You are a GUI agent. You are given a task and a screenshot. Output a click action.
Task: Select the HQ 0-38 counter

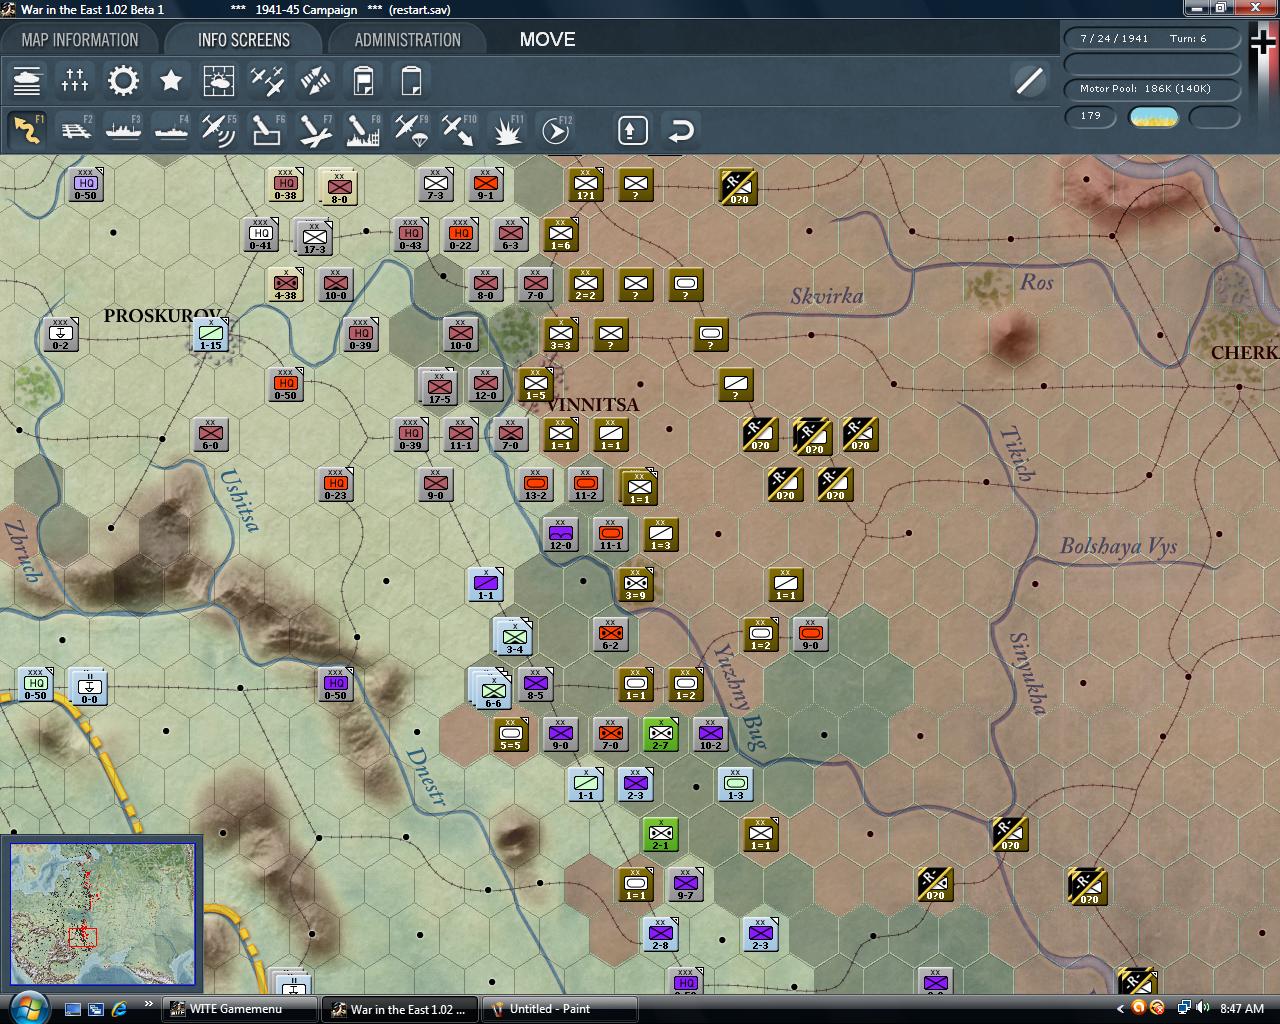click(x=285, y=184)
